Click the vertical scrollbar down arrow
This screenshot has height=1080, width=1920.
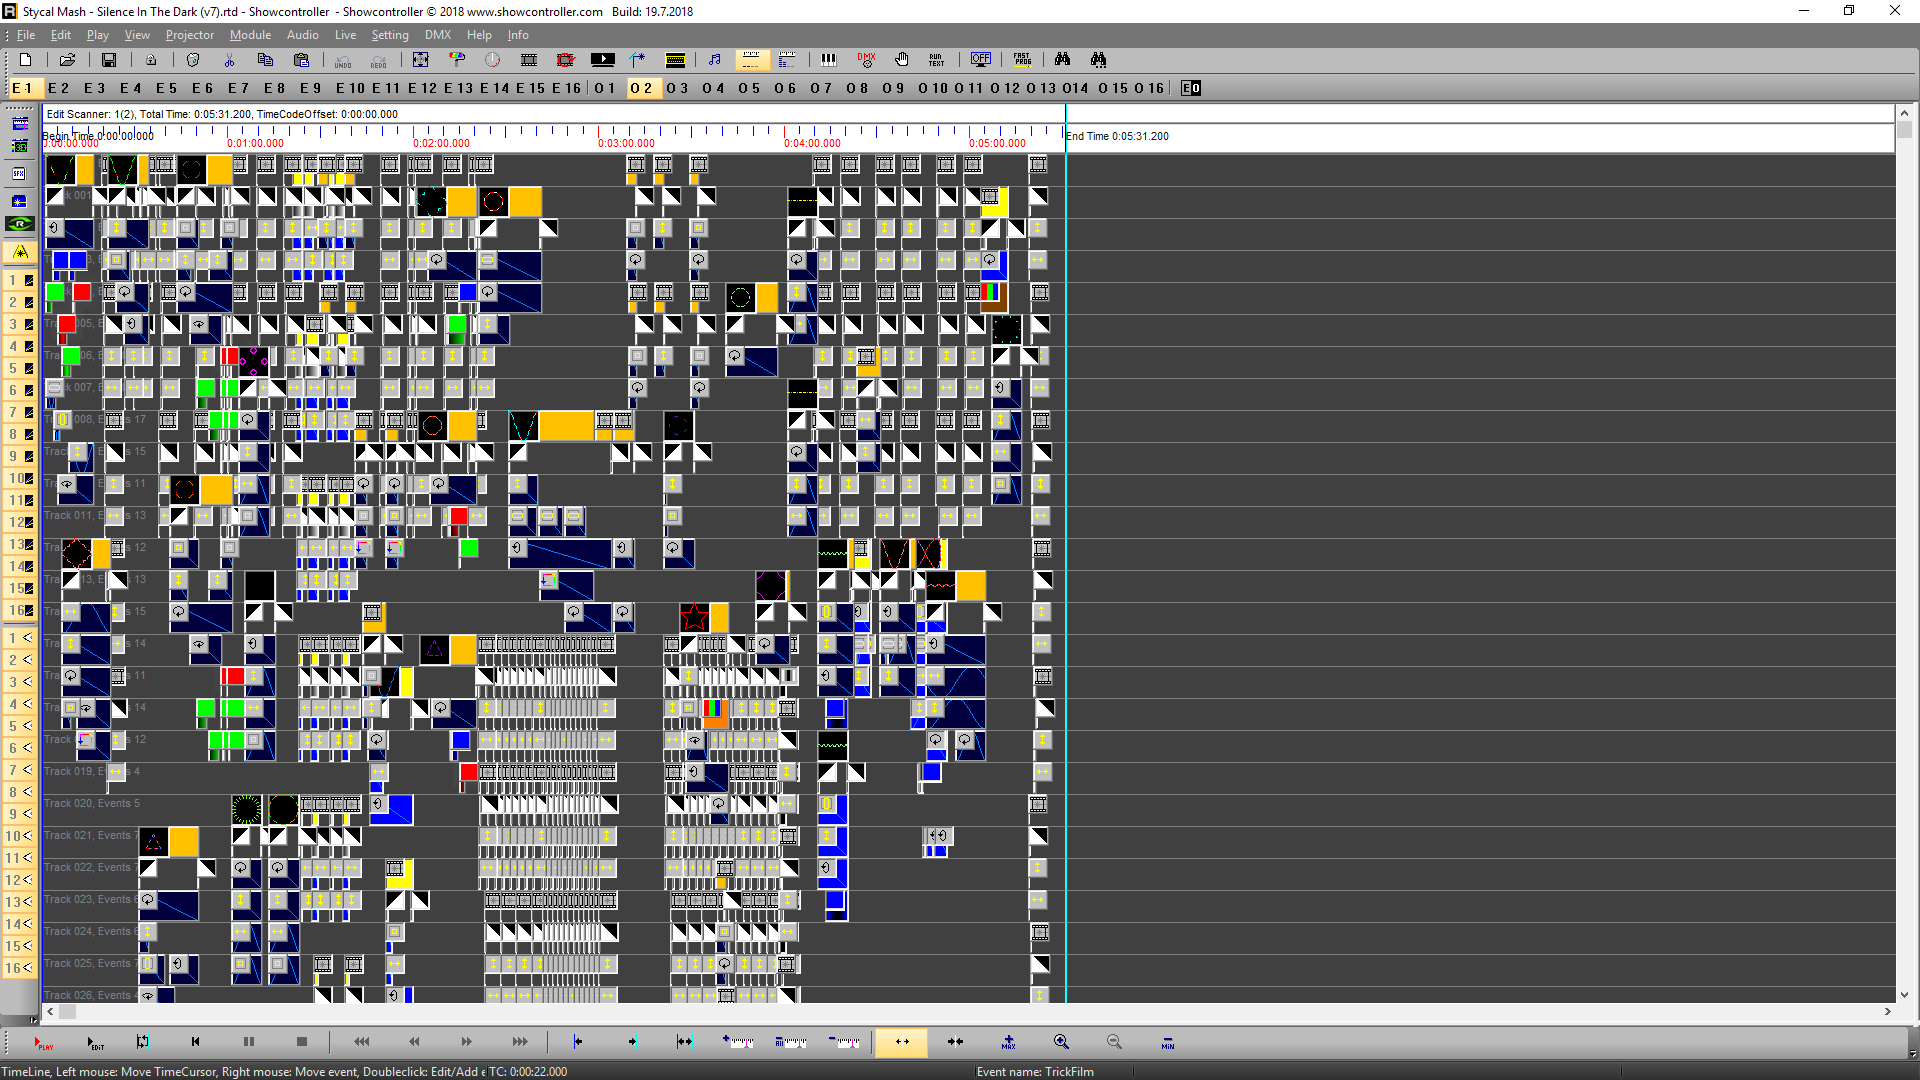click(x=1904, y=995)
